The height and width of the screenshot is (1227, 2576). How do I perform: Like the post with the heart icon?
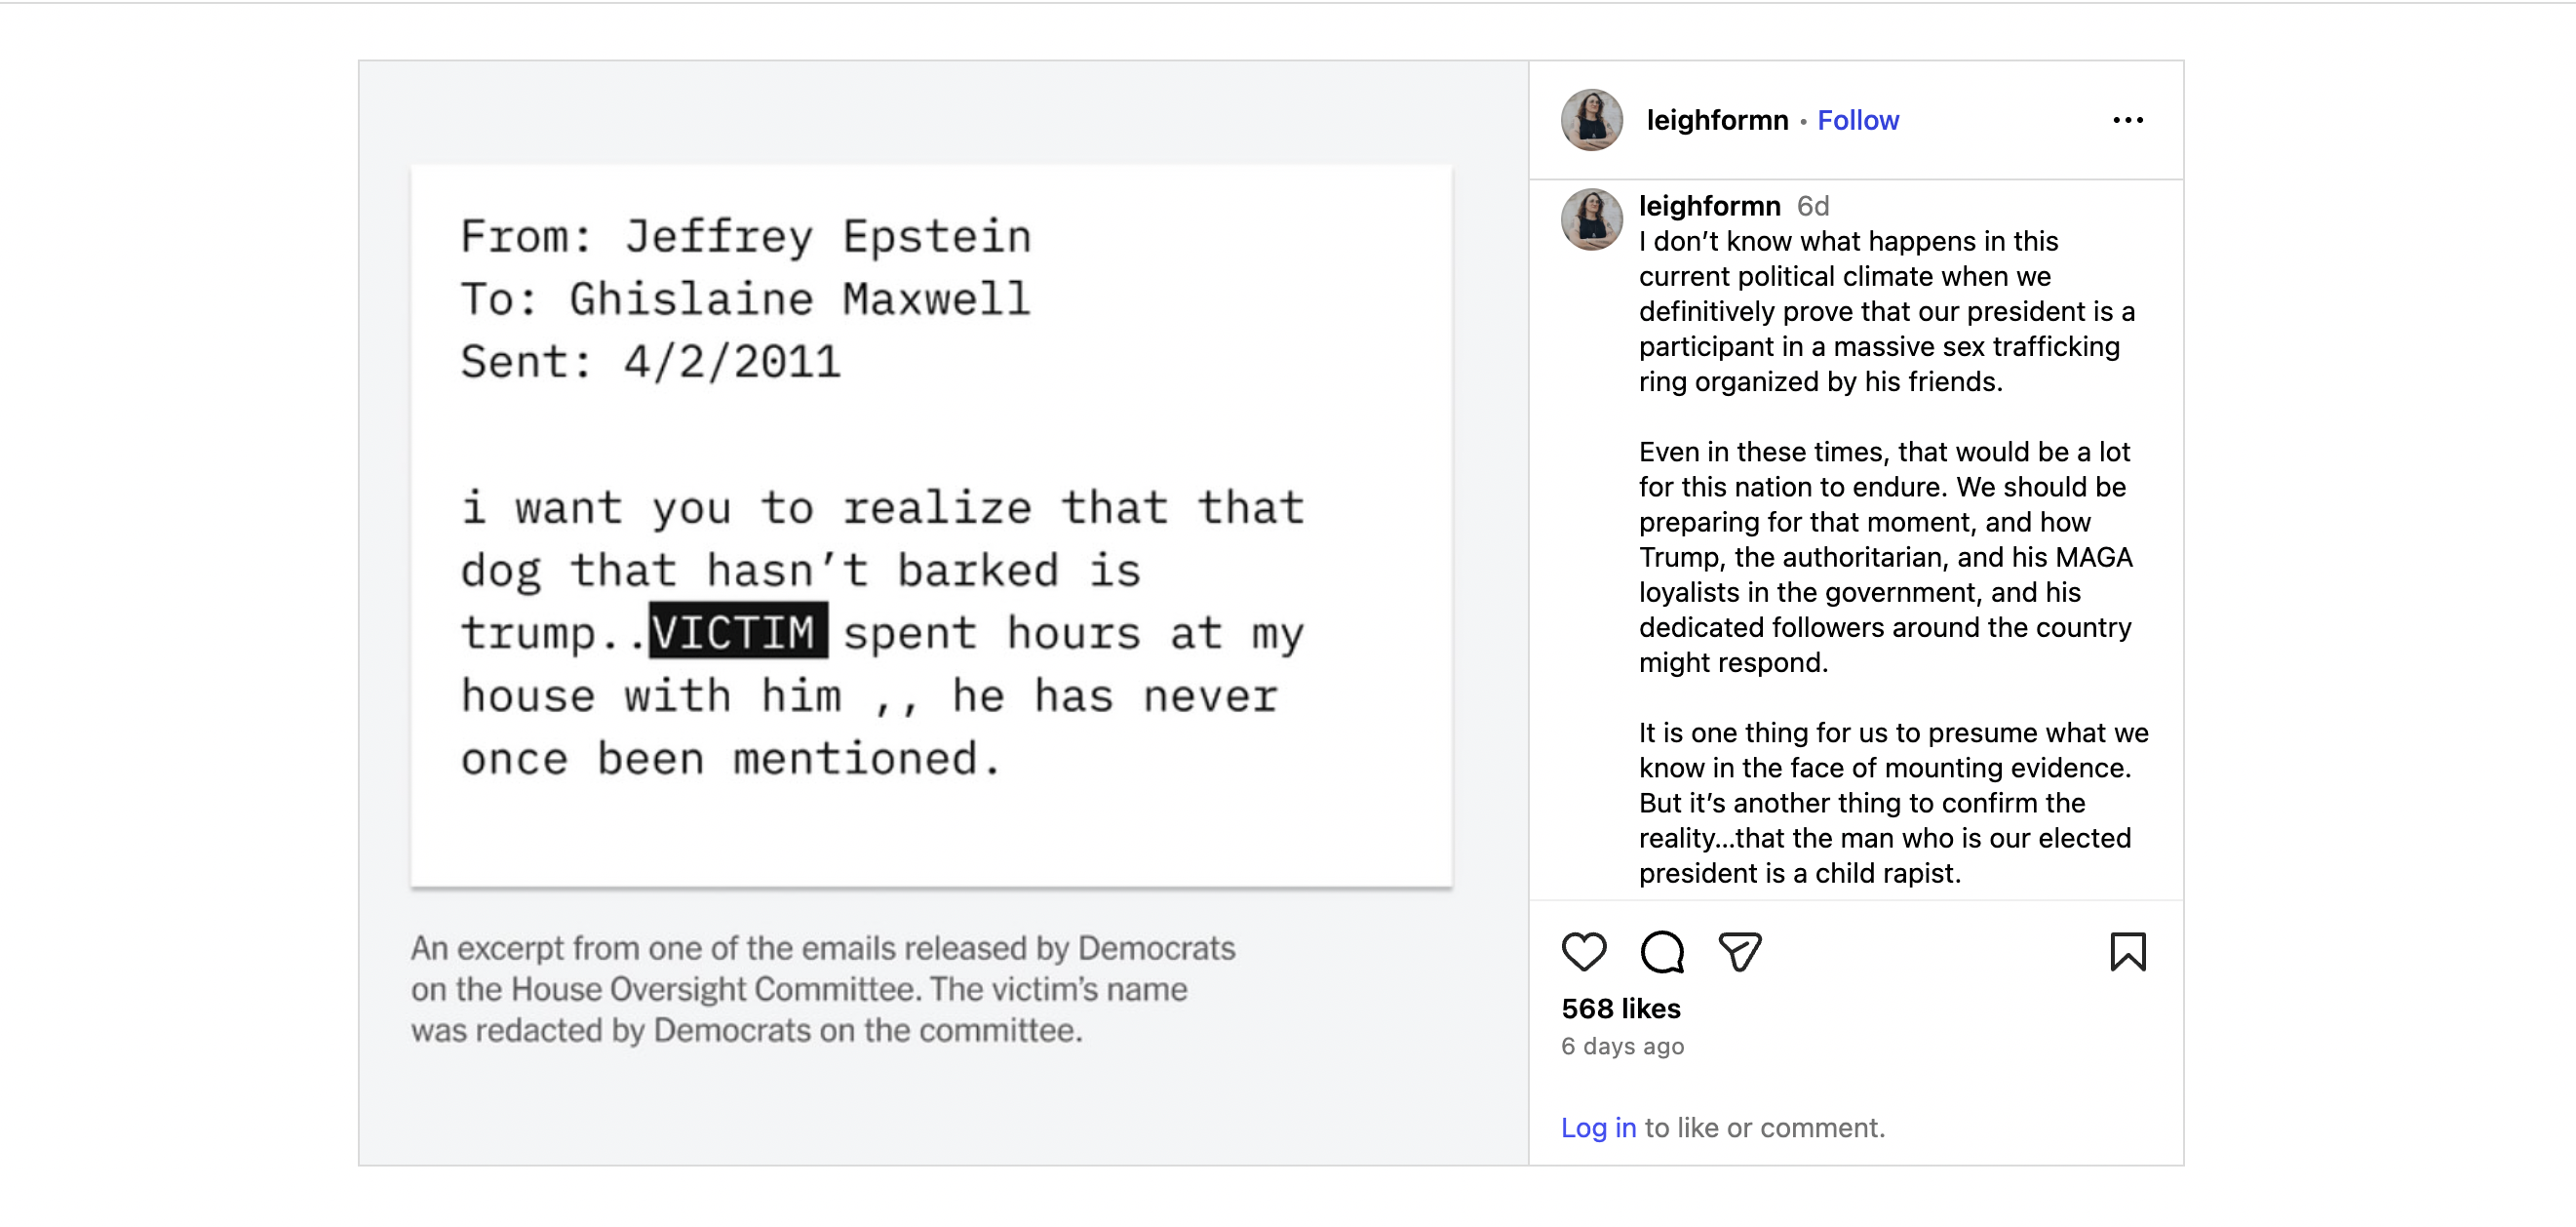tap(1583, 951)
